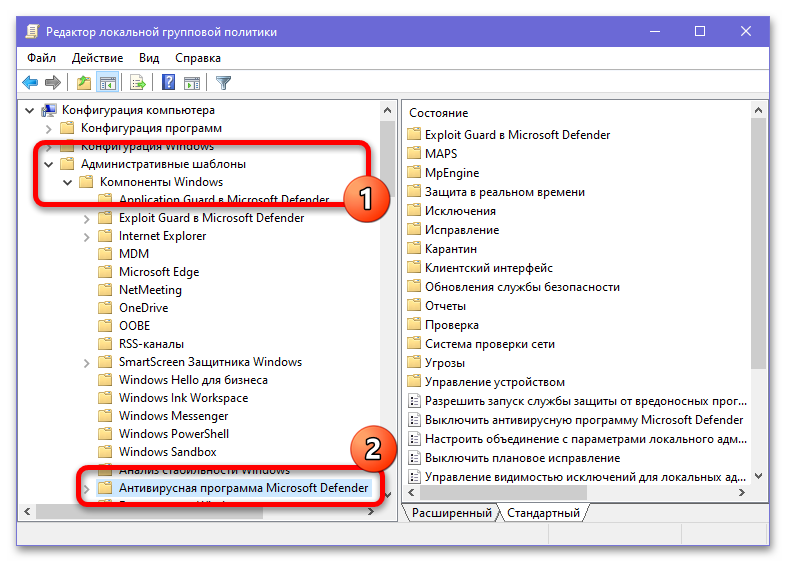This screenshot has height=562, width=786.
Task: Click the computer icon of Конфигурация компьютера
Action: pyautogui.click(x=49, y=110)
